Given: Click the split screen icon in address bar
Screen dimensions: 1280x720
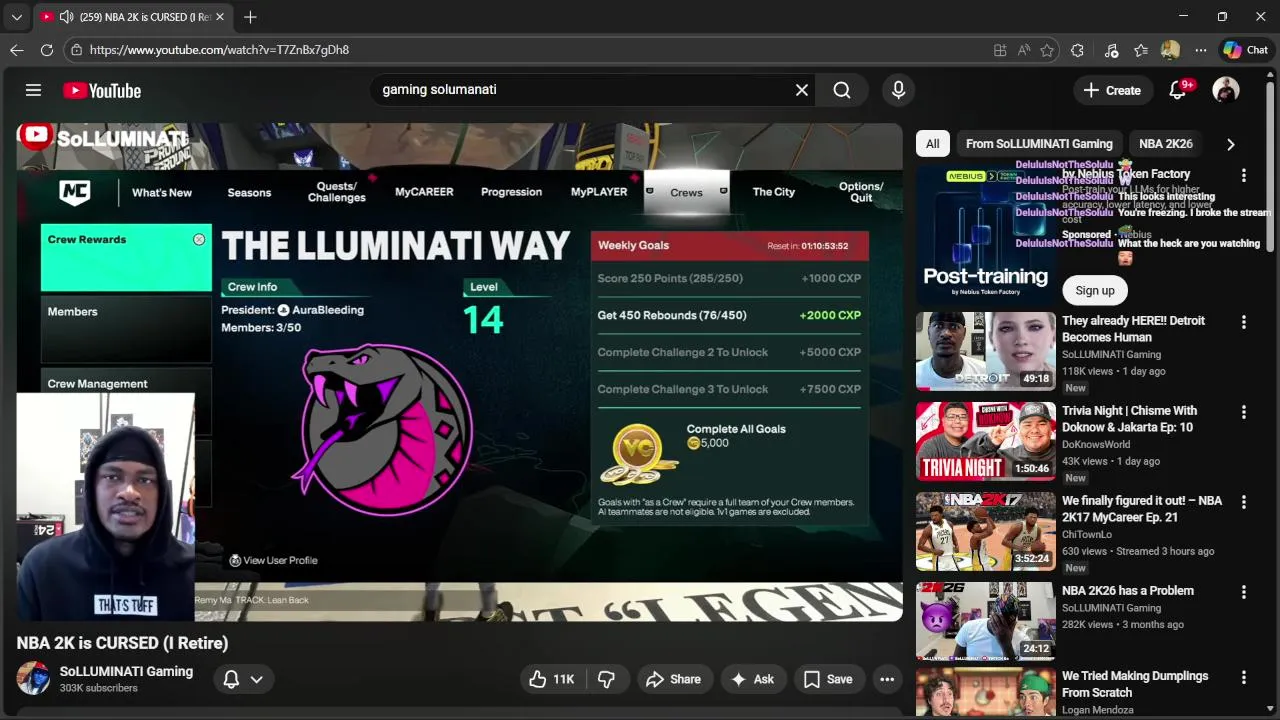Looking at the screenshot, I should 1000,50.
